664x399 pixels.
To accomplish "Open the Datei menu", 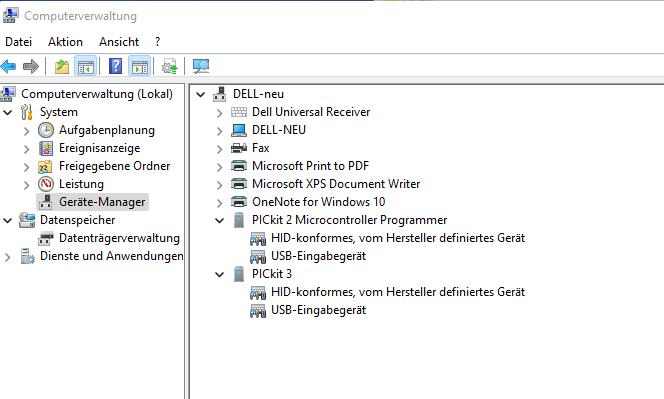I will [19, 42].
